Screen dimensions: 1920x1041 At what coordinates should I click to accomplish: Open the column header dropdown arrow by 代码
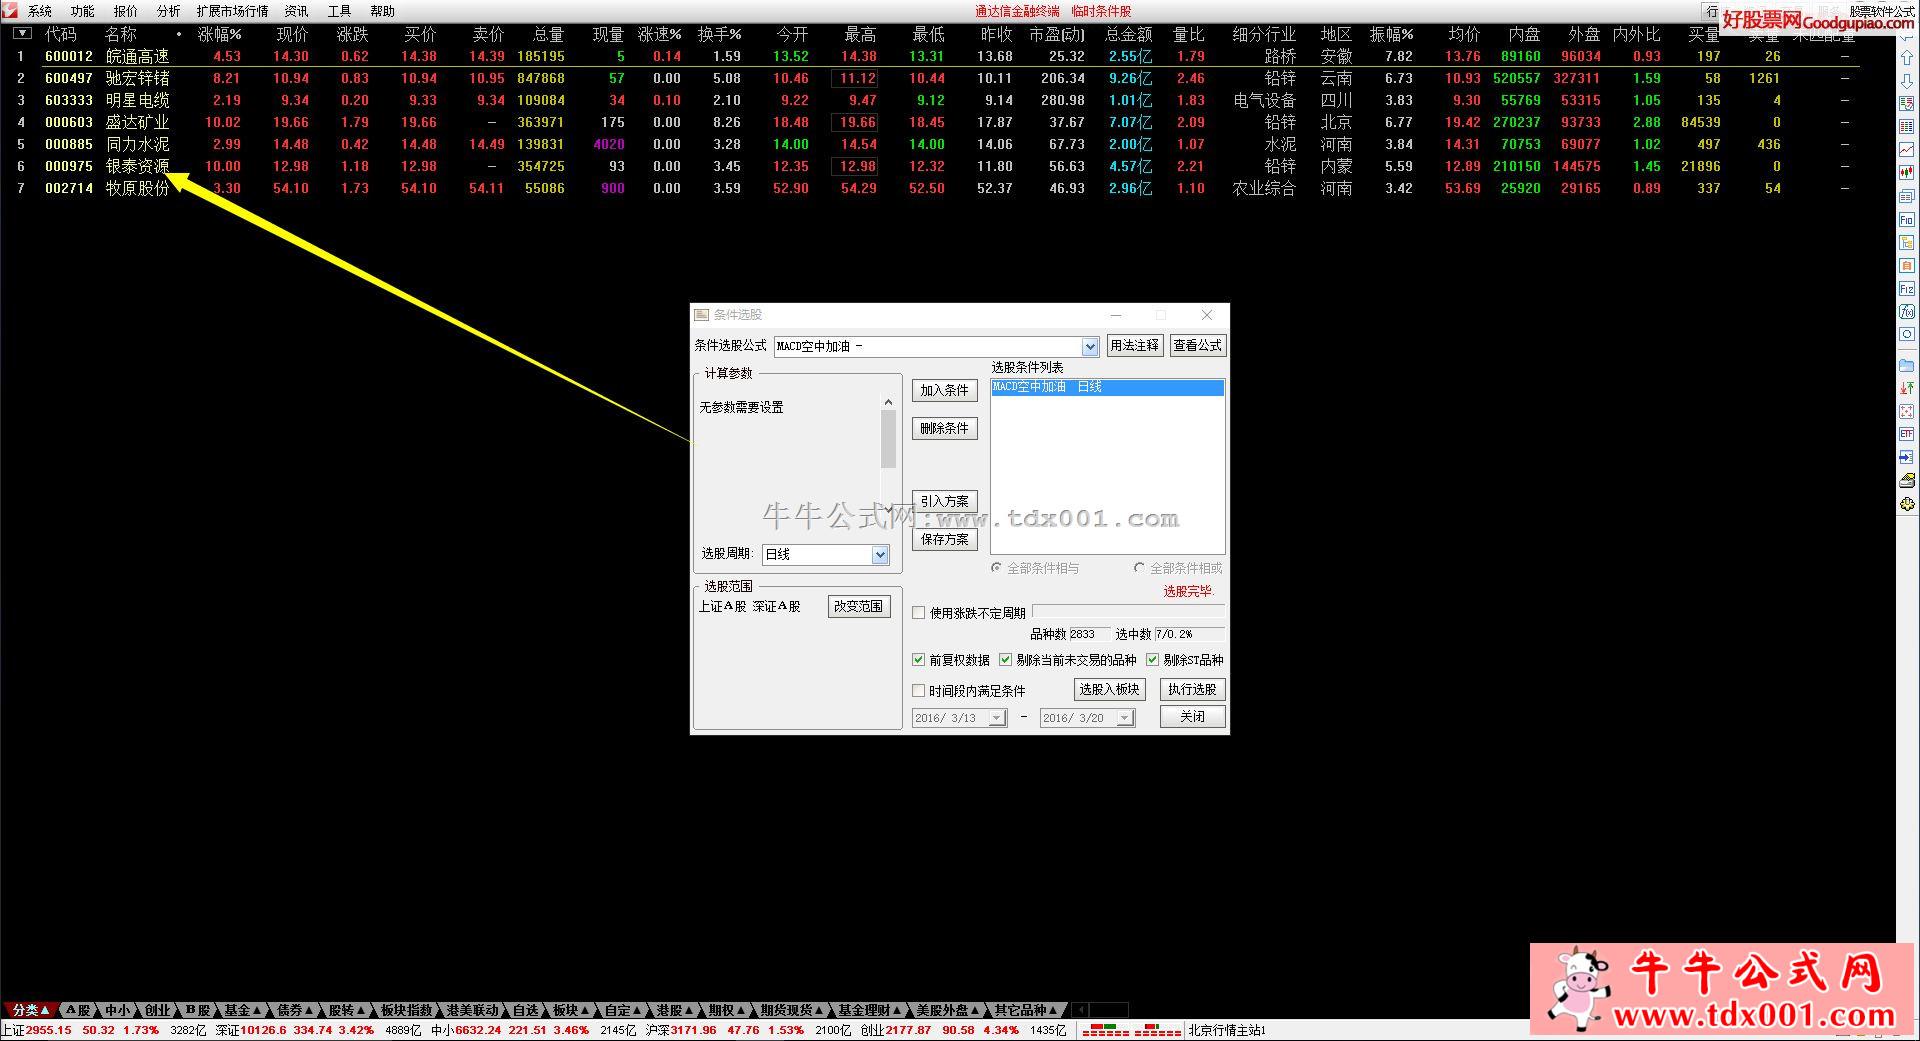(21, 34)
